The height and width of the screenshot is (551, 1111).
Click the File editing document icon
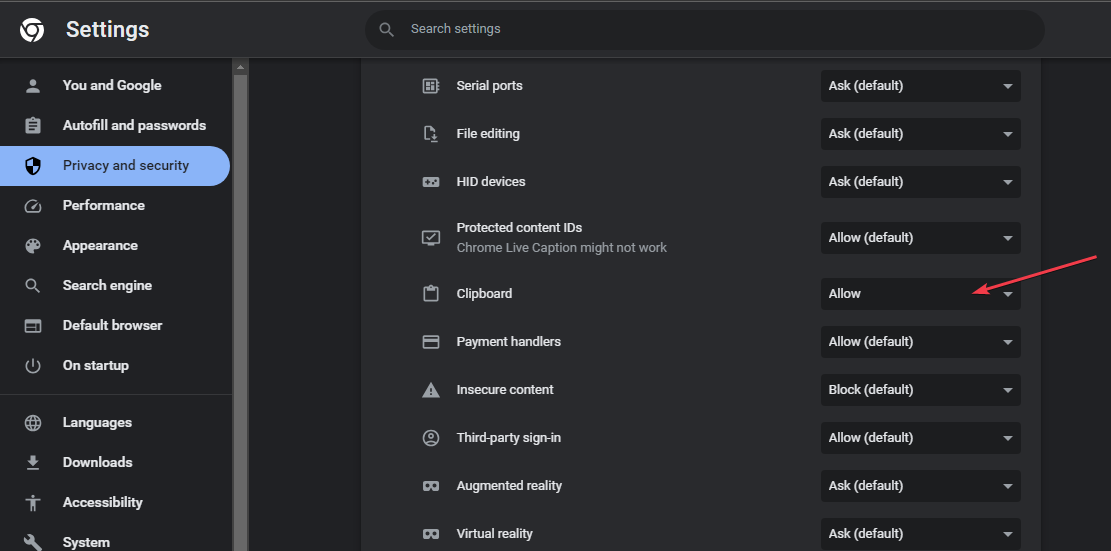[x=431, y=134]
